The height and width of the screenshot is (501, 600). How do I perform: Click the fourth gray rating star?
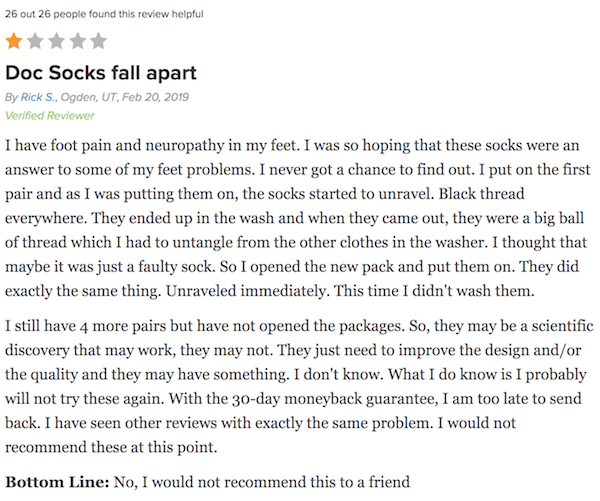click(77, 41)
